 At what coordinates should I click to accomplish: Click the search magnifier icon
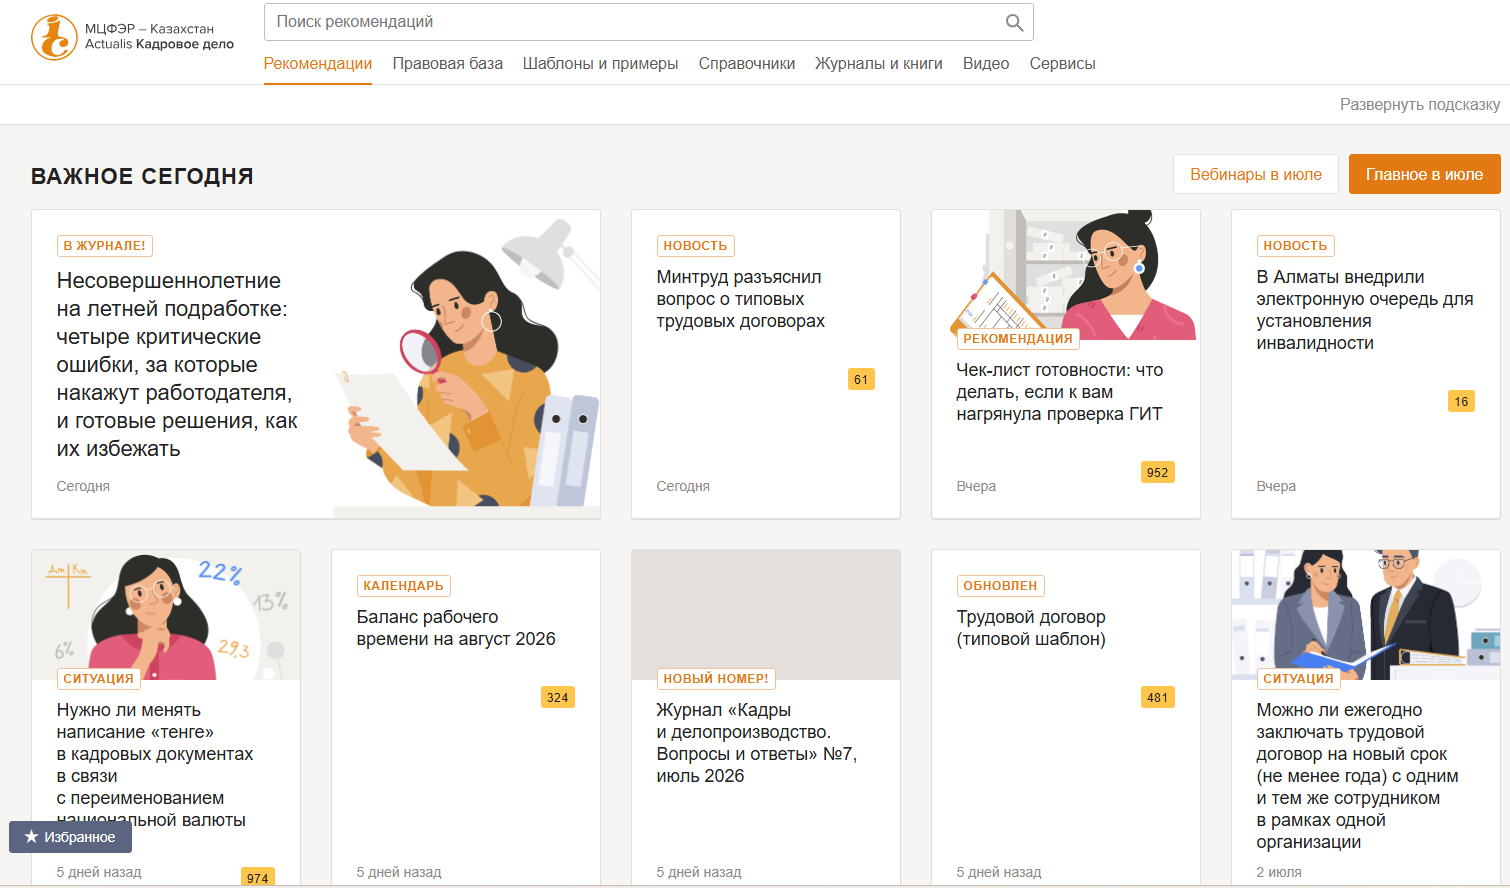point(1014,22)
